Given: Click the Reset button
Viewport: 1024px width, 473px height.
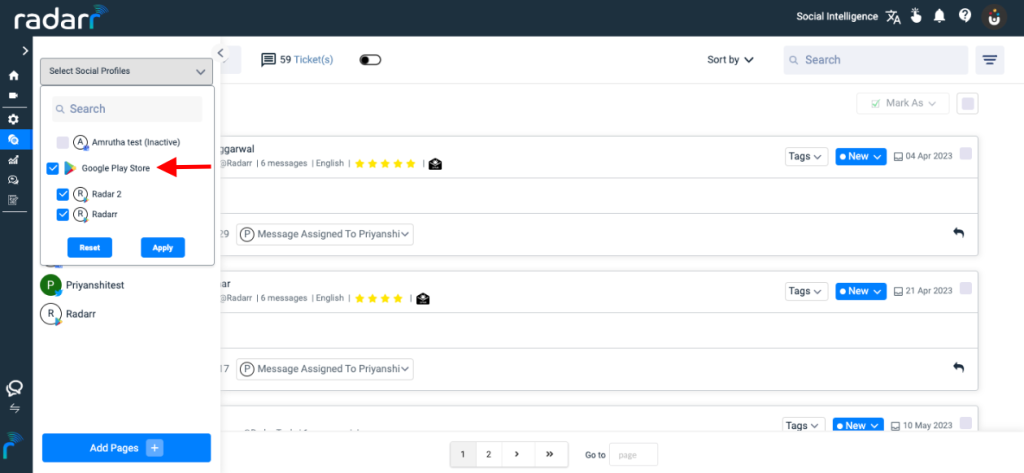Looking at the screenshot, I should click(x=89, y=248).
